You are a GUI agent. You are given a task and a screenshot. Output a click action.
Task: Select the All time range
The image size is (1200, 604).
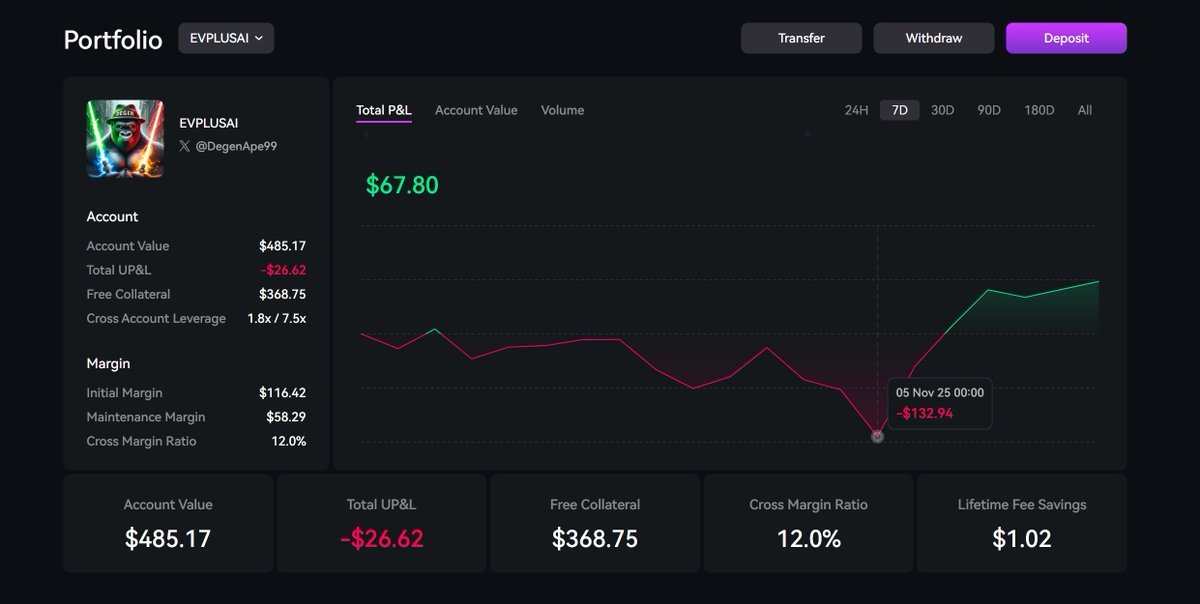(x=1085, y=110)
